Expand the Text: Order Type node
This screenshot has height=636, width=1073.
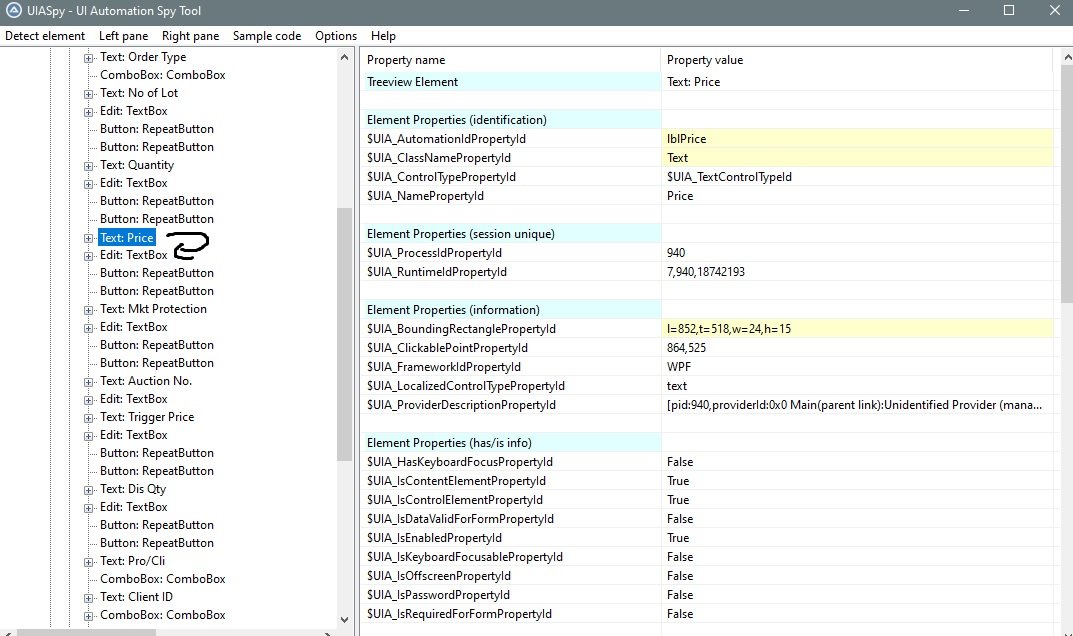tap(88, 58)
